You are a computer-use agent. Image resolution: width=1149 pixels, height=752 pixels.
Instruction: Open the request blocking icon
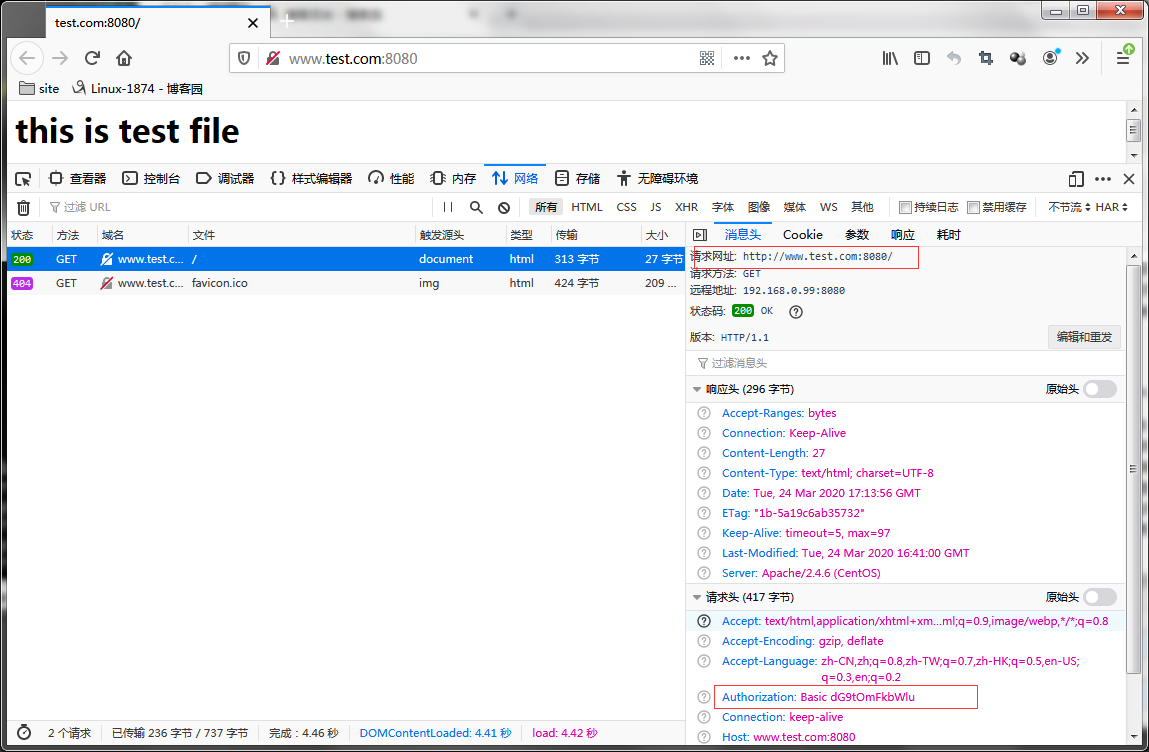(504, 207)
